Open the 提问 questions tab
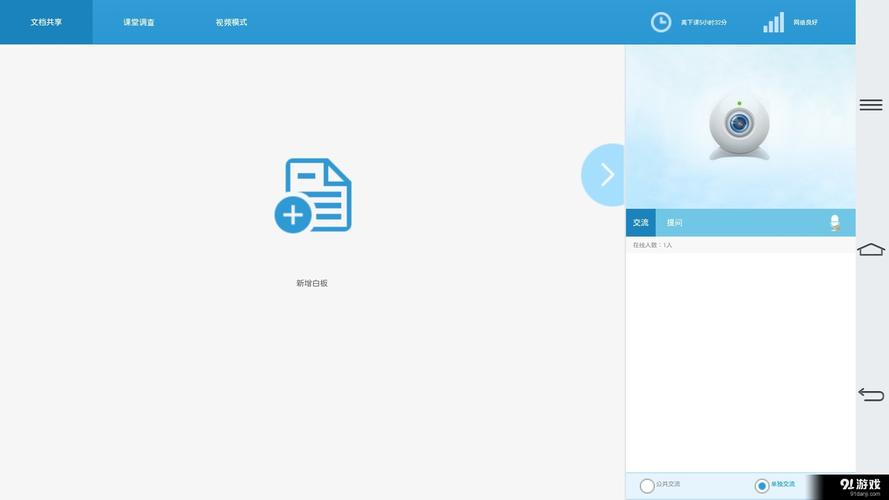The height and width of the screenshot is (500, 889). click(674, 223)
